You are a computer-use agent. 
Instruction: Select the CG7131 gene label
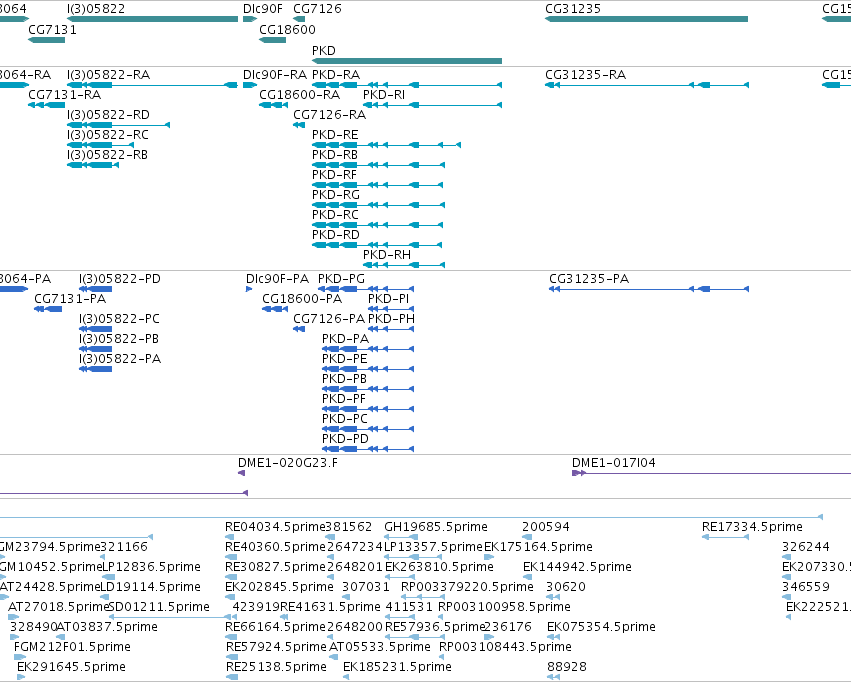tap(53, 29)
